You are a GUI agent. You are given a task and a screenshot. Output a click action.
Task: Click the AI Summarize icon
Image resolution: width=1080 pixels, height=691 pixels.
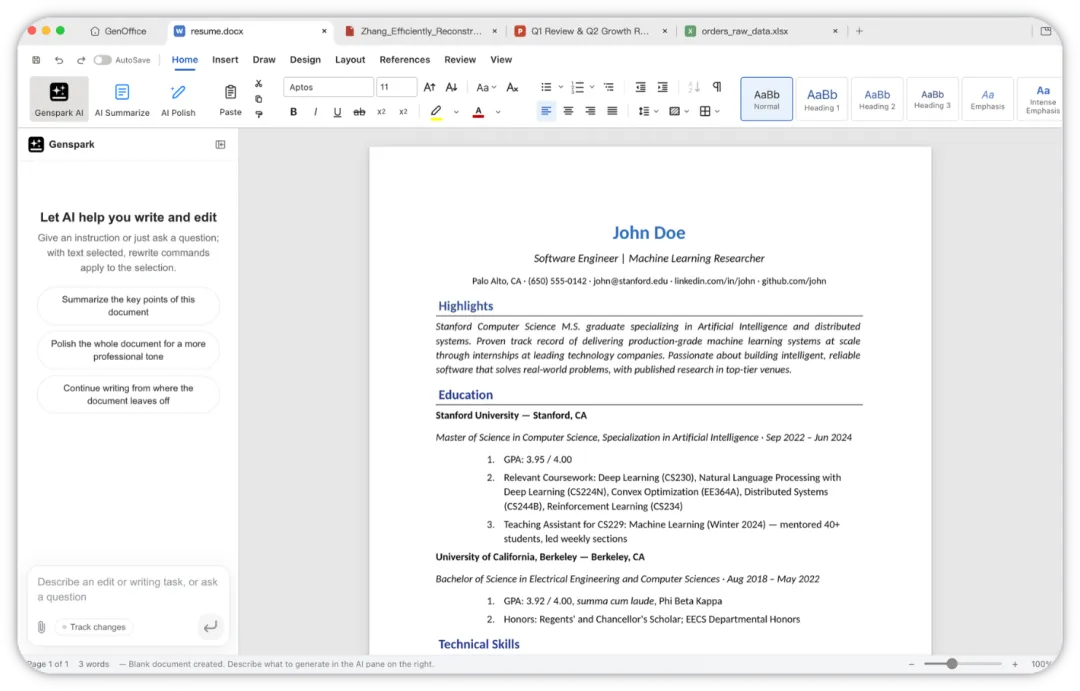tap(122, 92)
